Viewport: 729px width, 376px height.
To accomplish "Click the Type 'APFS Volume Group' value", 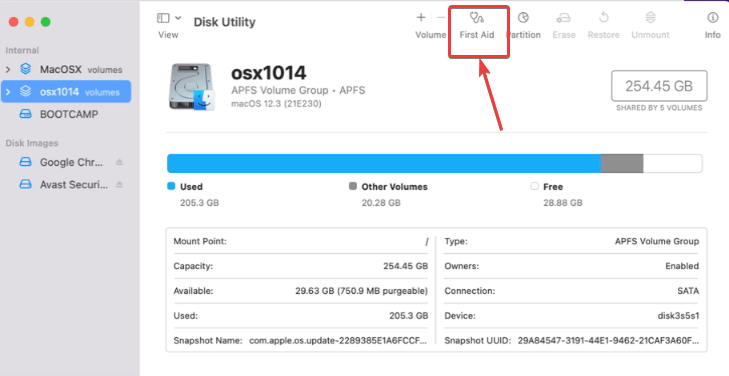I will pyautogui.click(x=657, y=241).
